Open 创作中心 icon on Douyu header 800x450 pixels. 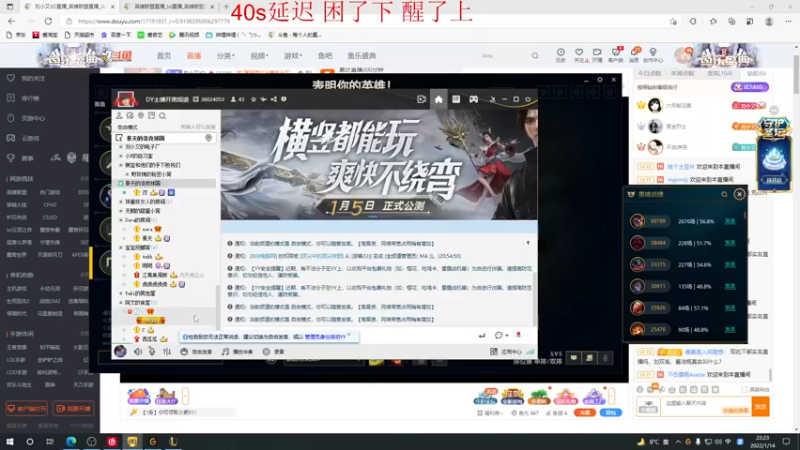[x=653, y=55]
